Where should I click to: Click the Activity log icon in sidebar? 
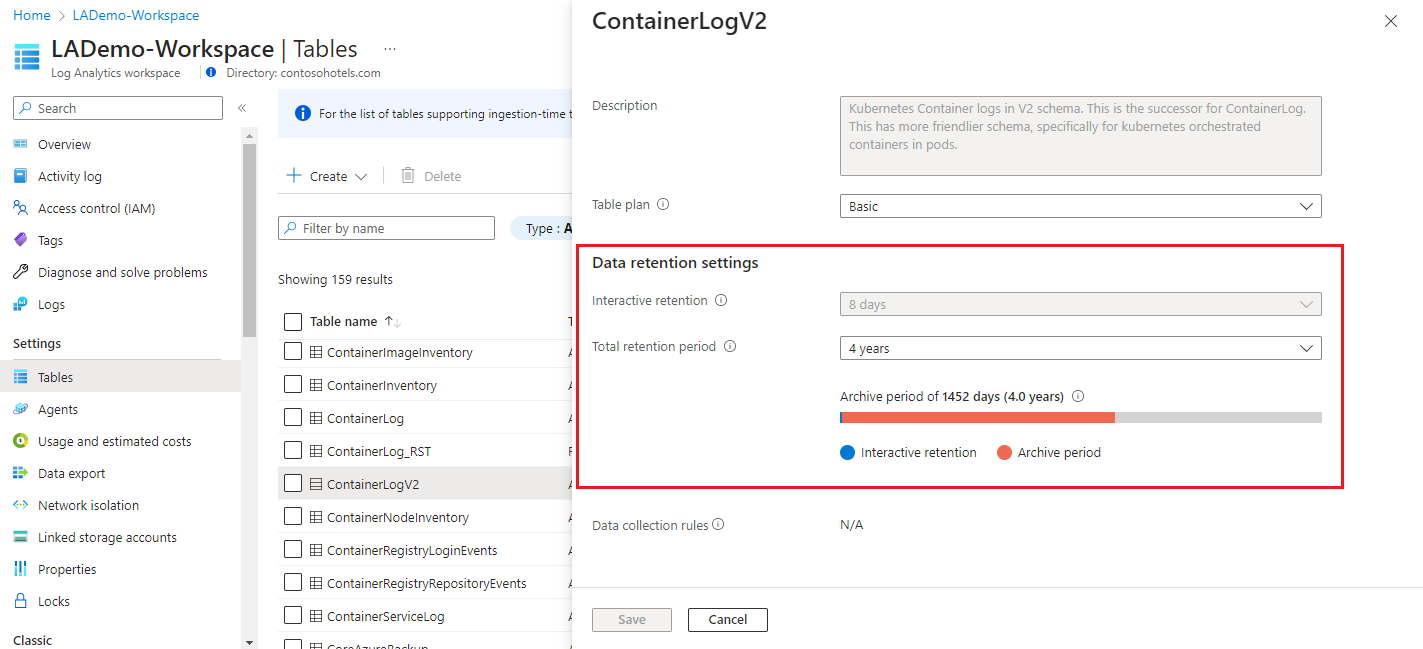20,176
